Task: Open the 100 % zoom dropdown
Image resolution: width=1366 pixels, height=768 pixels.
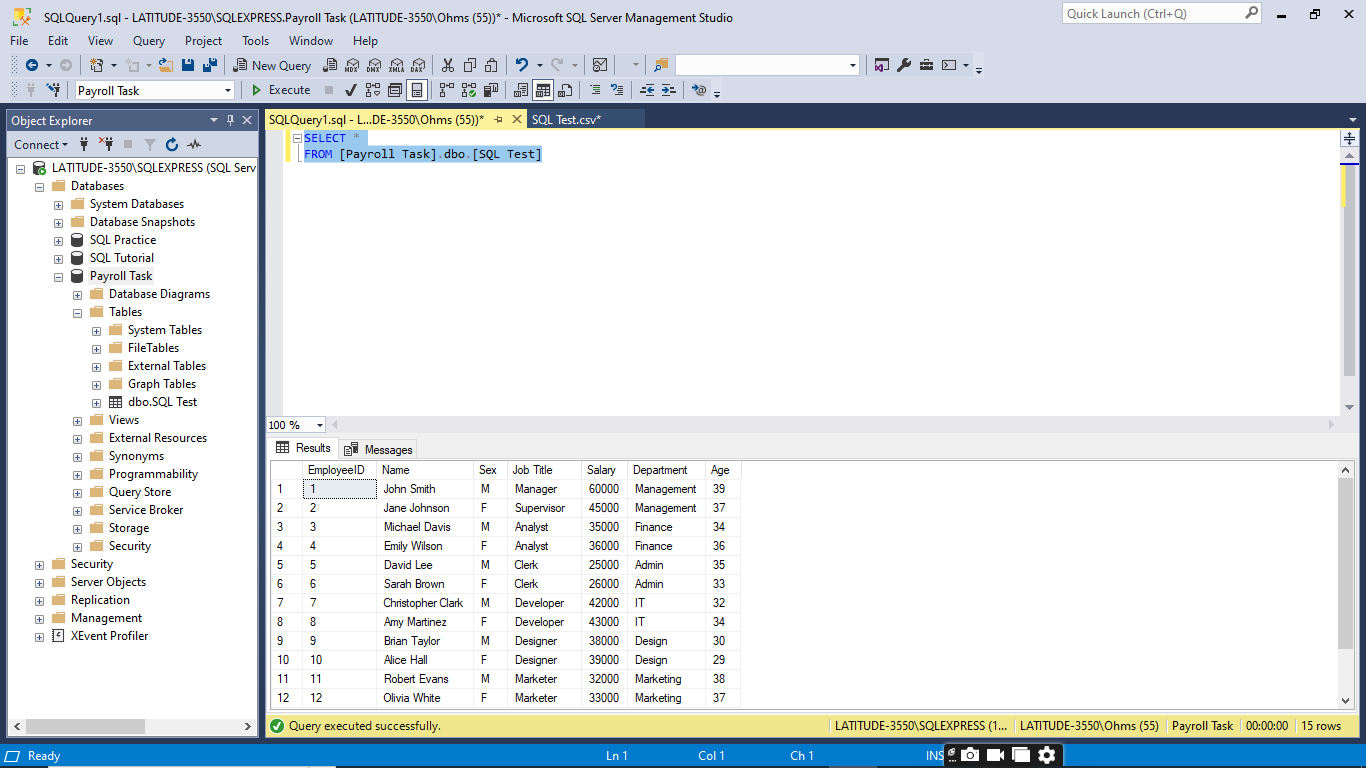Action: [x=320, y=425]
